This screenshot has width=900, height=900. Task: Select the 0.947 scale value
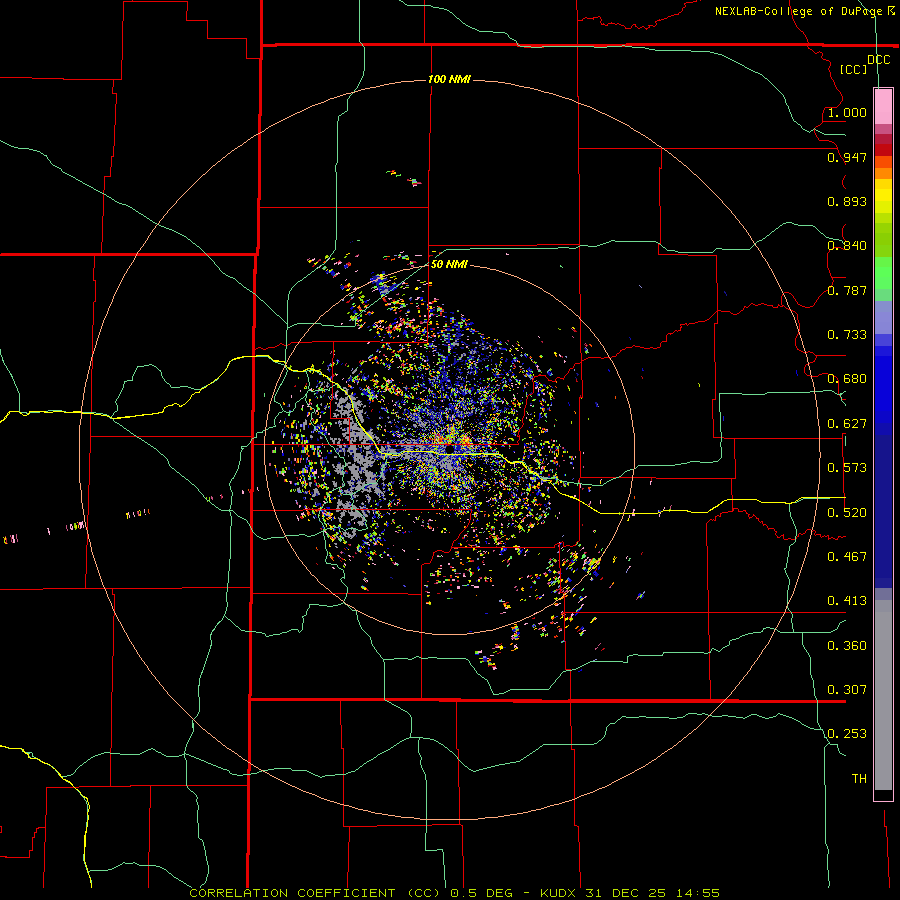[847, 157]
